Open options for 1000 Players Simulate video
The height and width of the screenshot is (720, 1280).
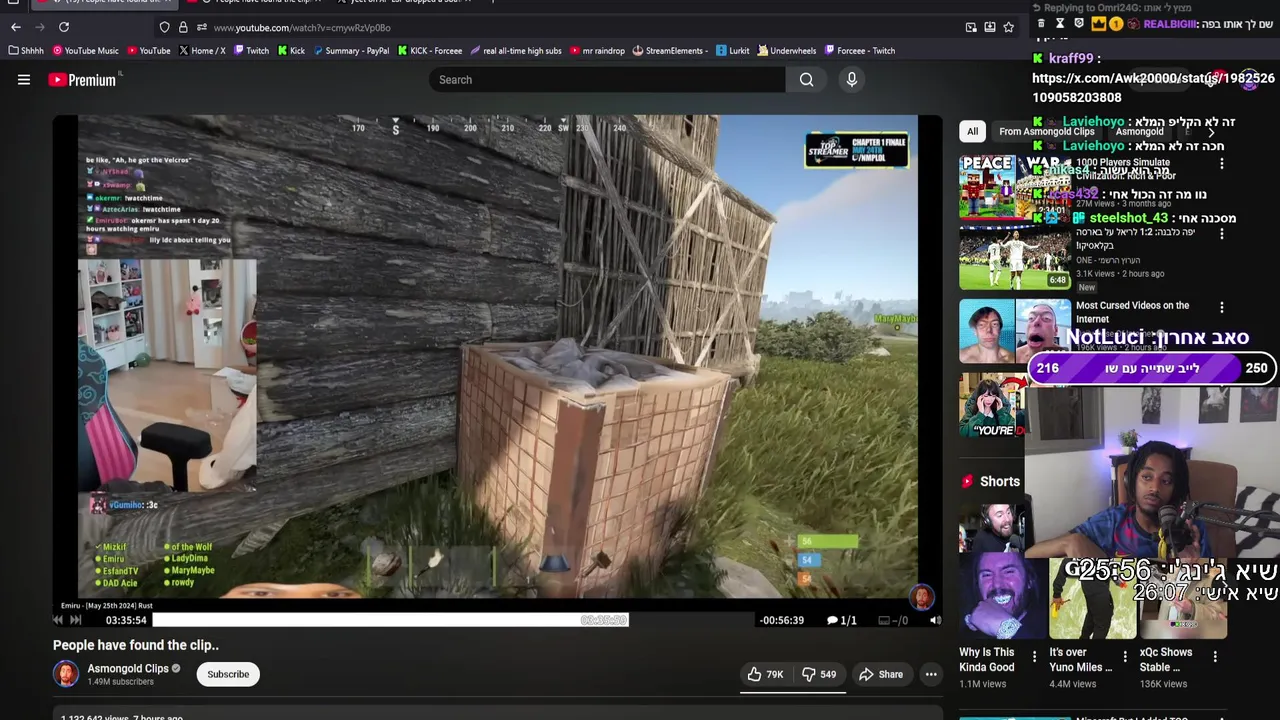click(x=1221, y=163)
